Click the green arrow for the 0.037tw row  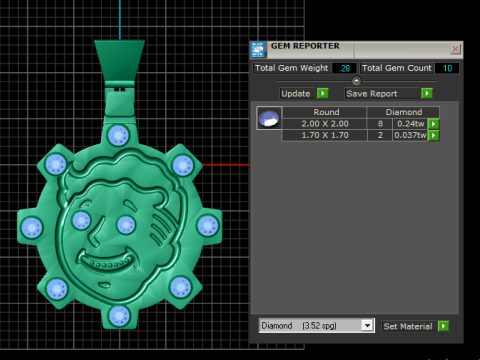433,135
